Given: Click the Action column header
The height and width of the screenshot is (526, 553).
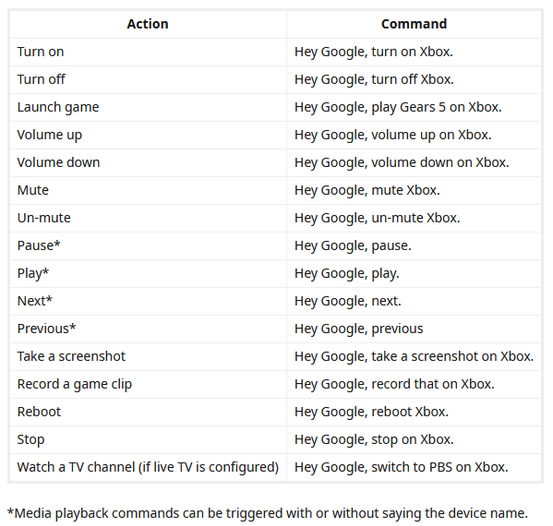Looking at the screenshot, I should pos(147,24).
